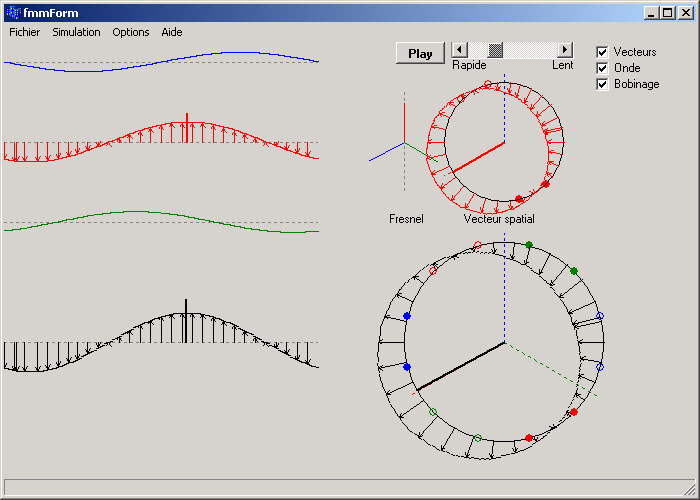Viewport: 700px width, 500px height.
Task: Click the Rapide label
Action: (469, 65)
